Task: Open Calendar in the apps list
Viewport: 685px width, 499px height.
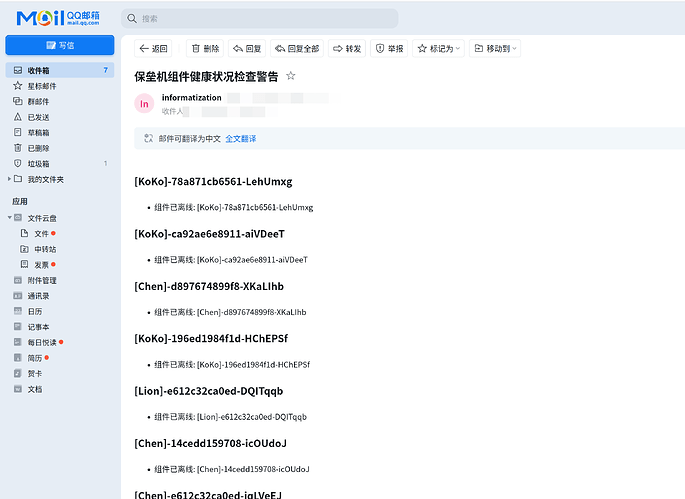Action: (x=35, y=311)
